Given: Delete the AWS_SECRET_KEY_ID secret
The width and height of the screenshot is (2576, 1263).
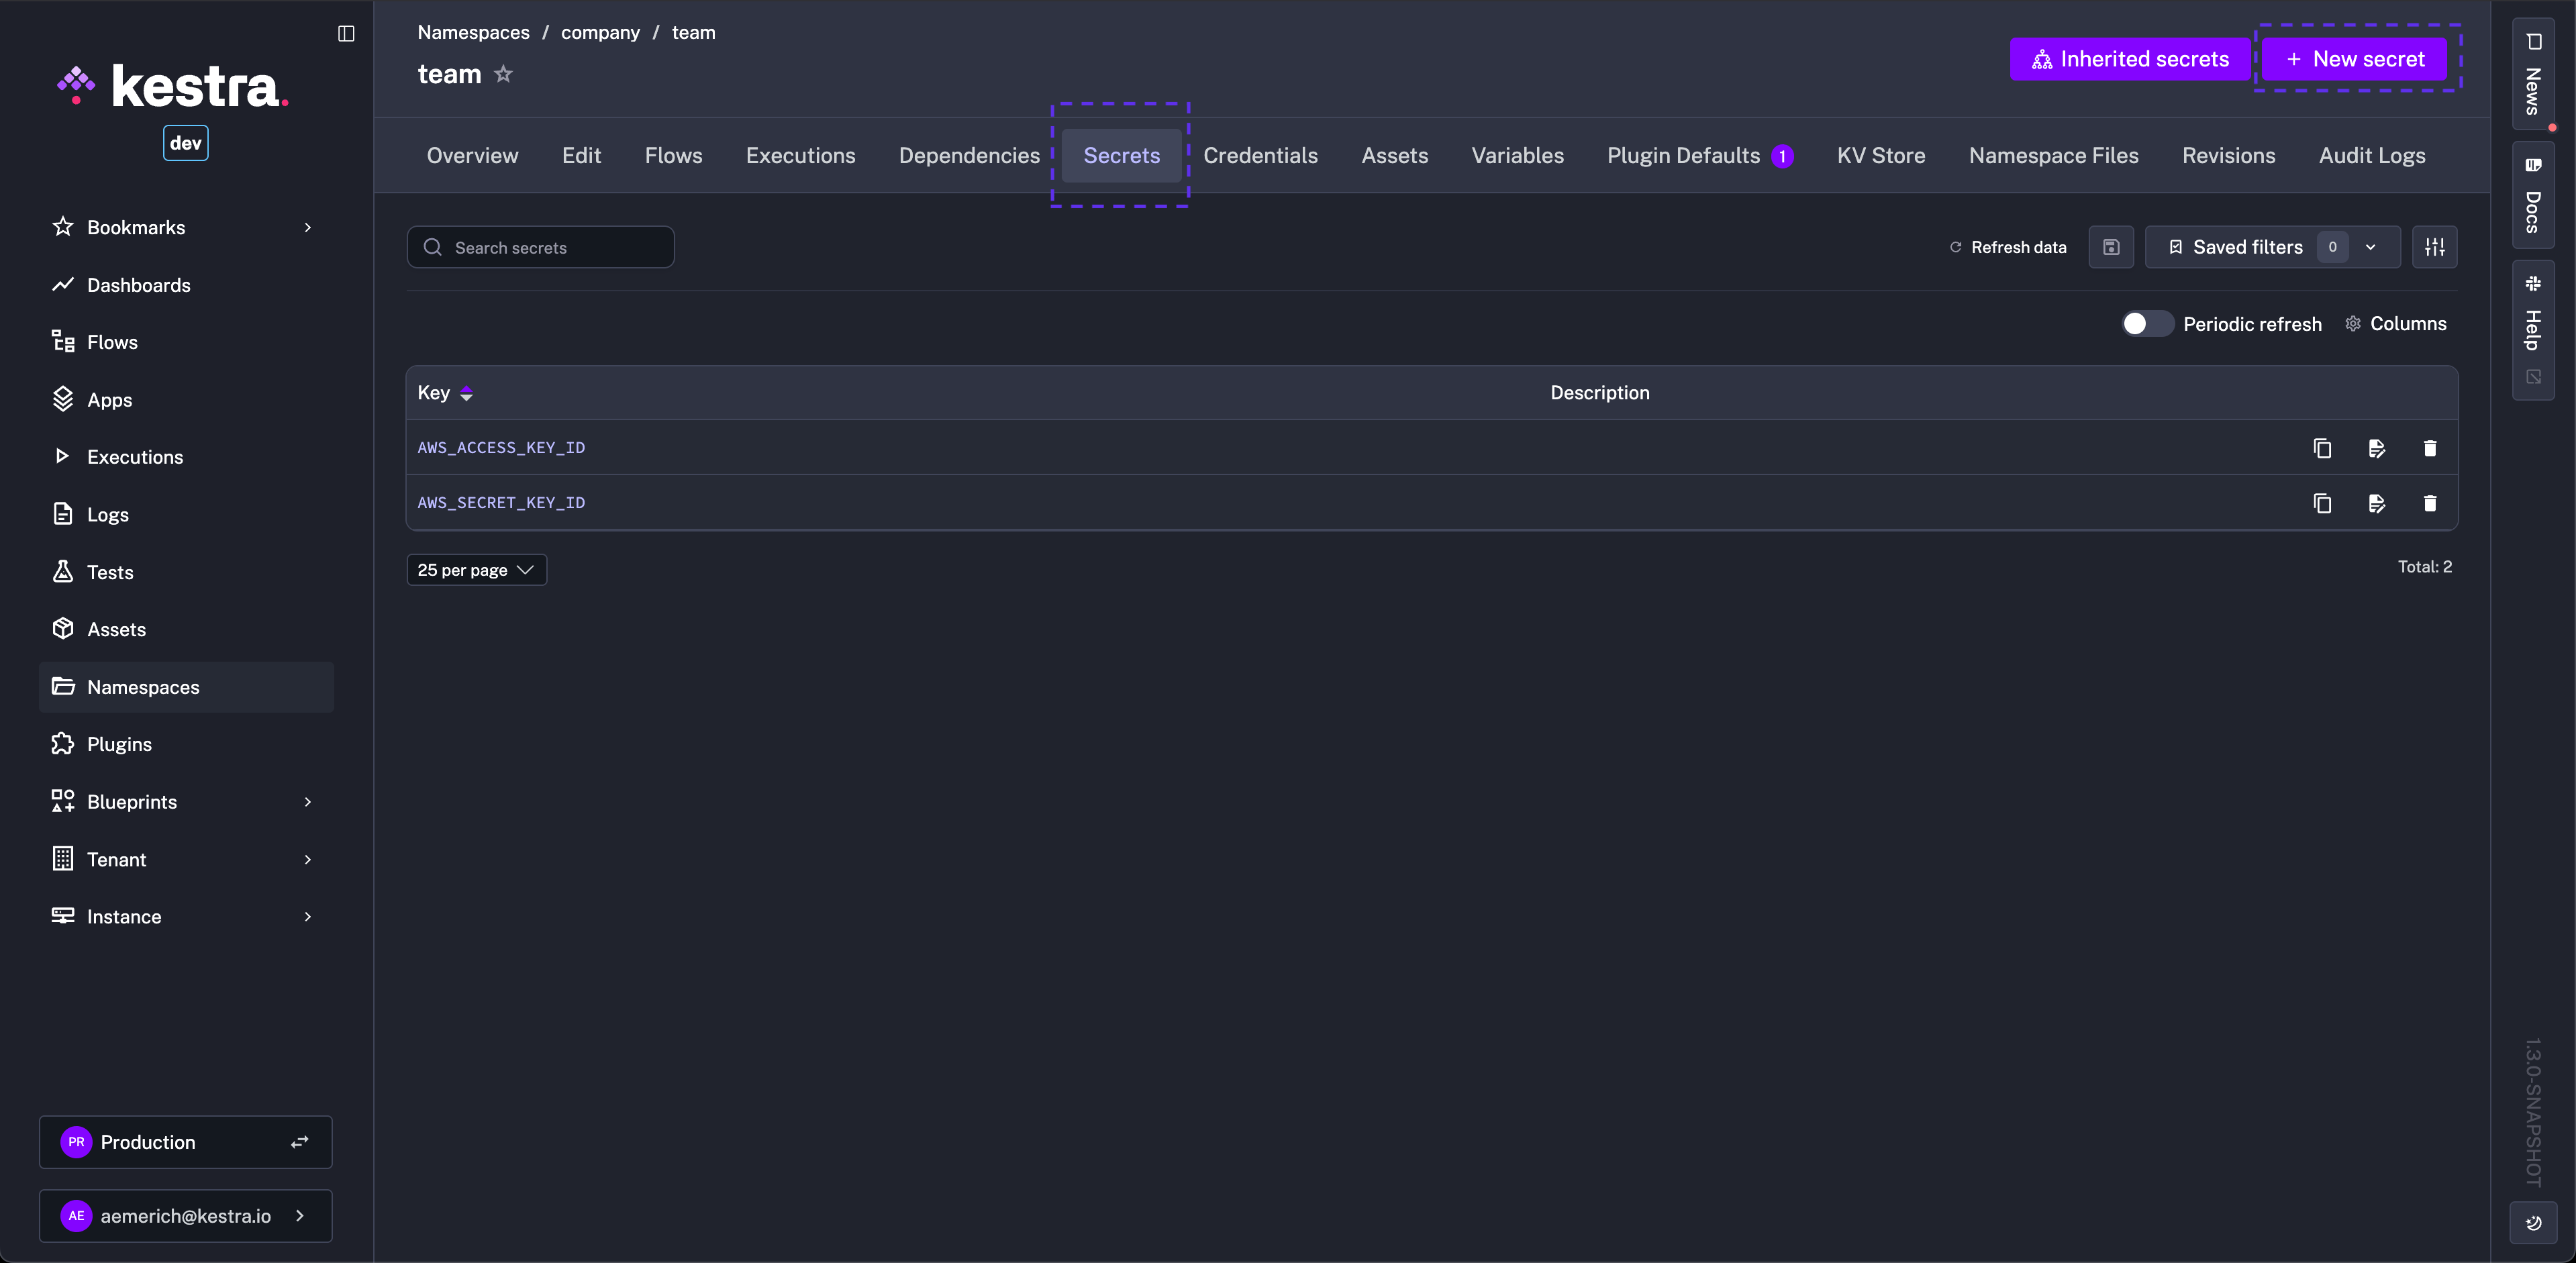Looking at the screenshot, I should pos(2430,503).
